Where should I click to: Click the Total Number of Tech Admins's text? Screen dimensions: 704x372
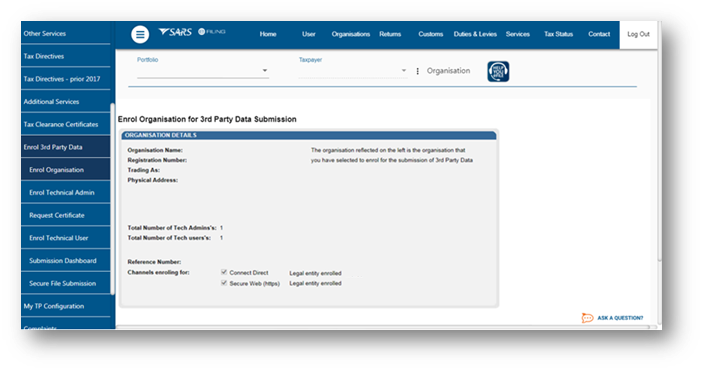[172, 228]
